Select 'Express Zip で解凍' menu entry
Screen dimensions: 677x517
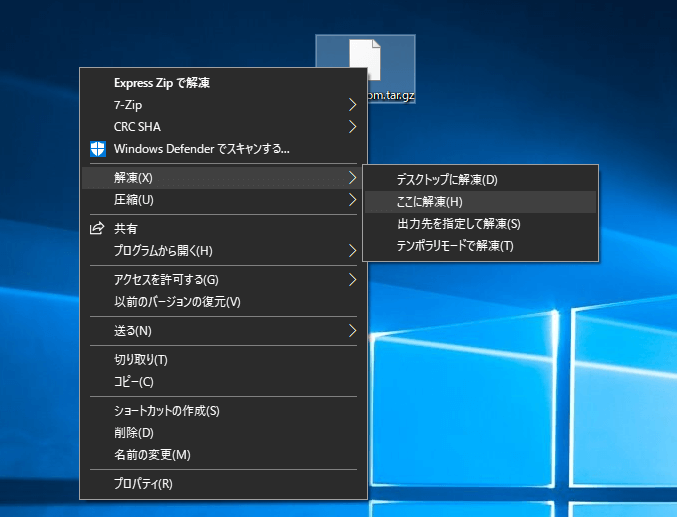(224, 83)
